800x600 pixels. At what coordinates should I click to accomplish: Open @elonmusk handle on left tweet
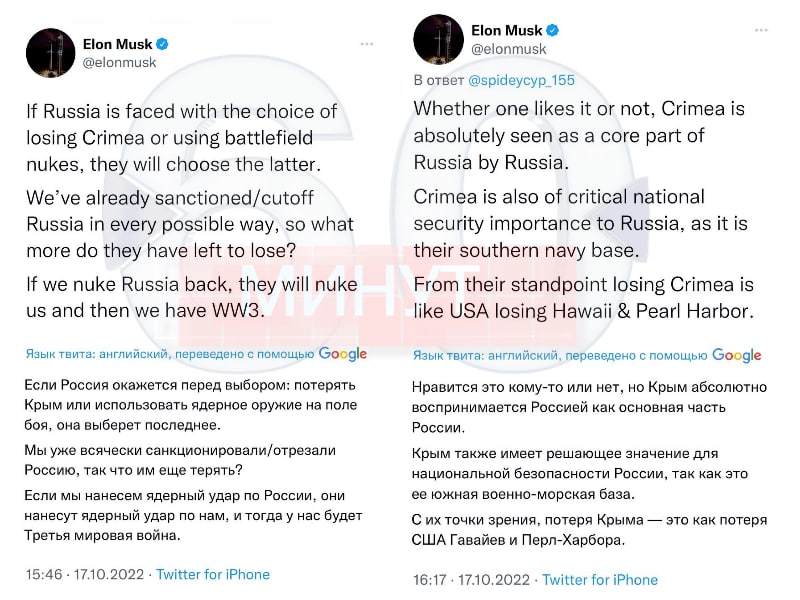coord(119,63)
